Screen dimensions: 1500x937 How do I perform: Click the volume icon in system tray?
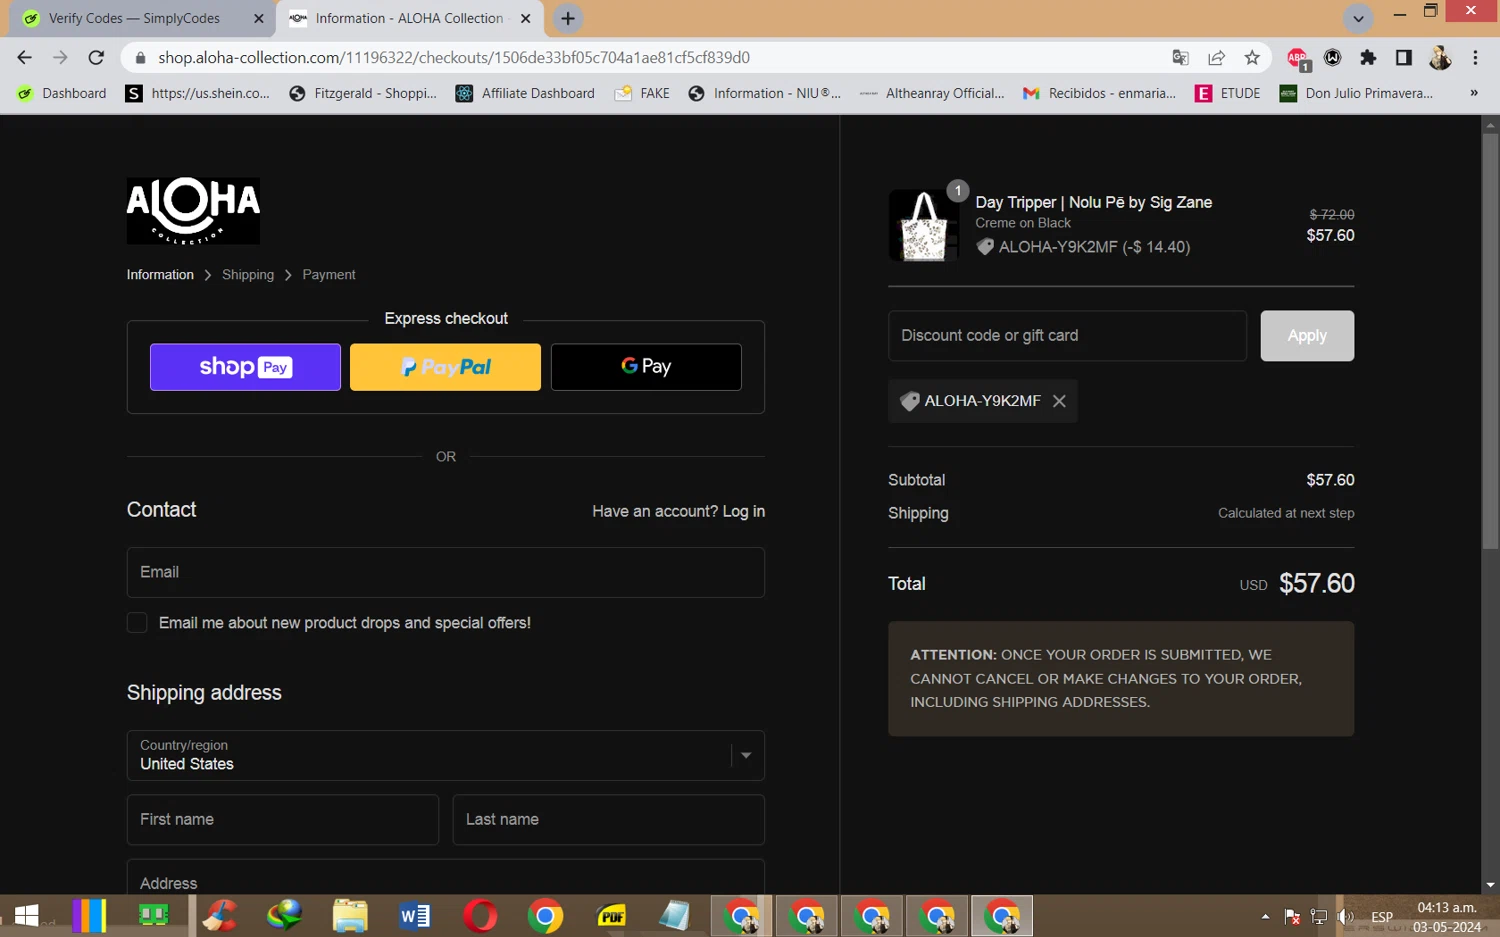pos(1346,916)
